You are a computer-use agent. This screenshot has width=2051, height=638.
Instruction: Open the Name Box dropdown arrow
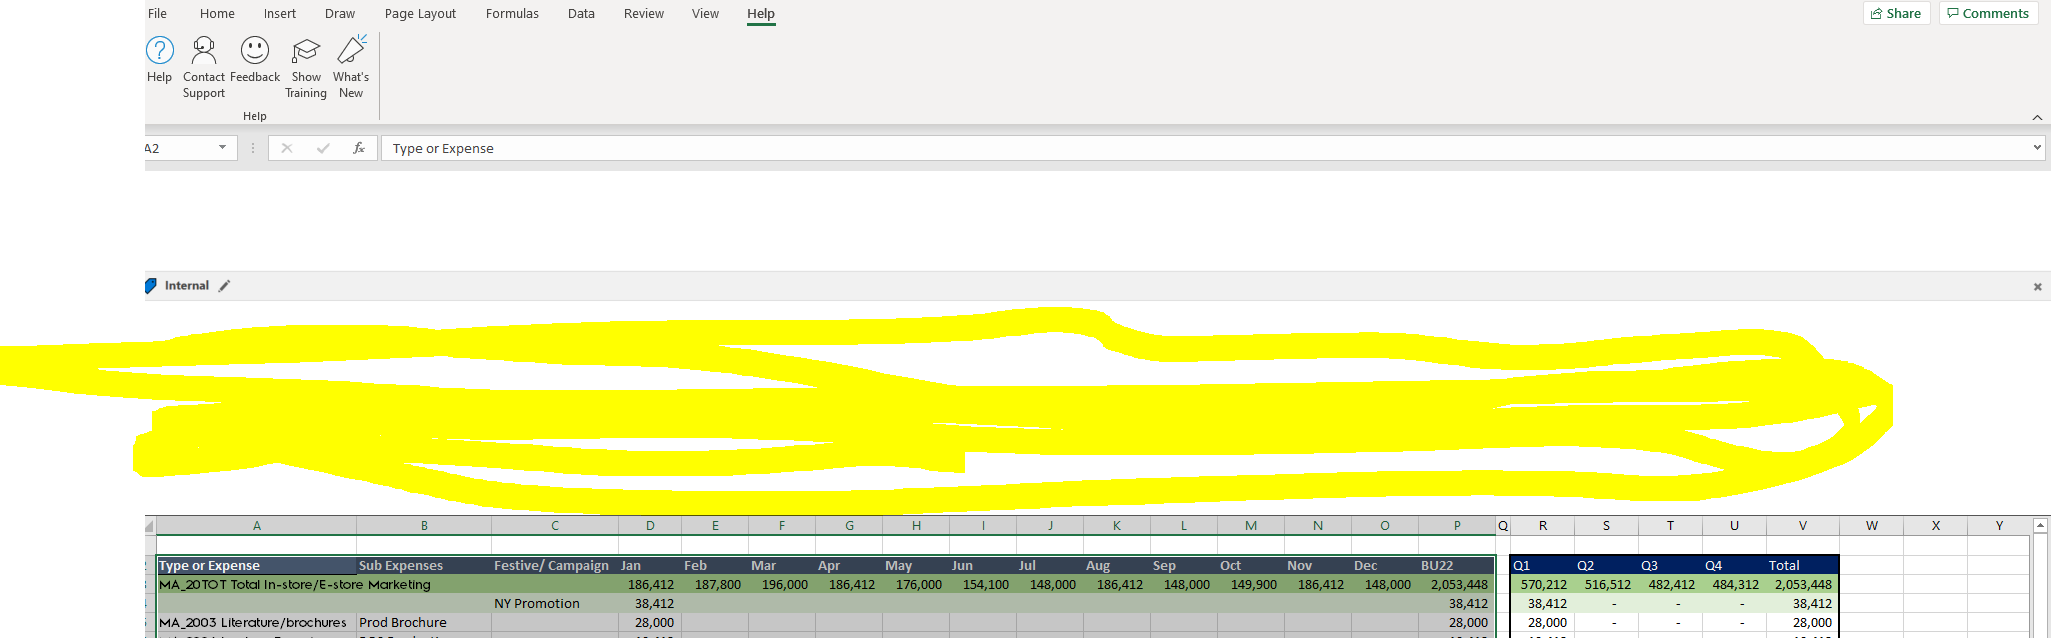[222, 148]
